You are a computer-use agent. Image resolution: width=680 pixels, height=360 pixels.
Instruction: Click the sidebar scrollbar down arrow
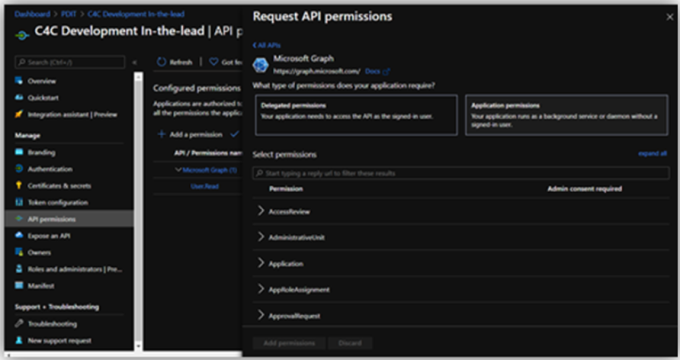click(x=138, y=346)
